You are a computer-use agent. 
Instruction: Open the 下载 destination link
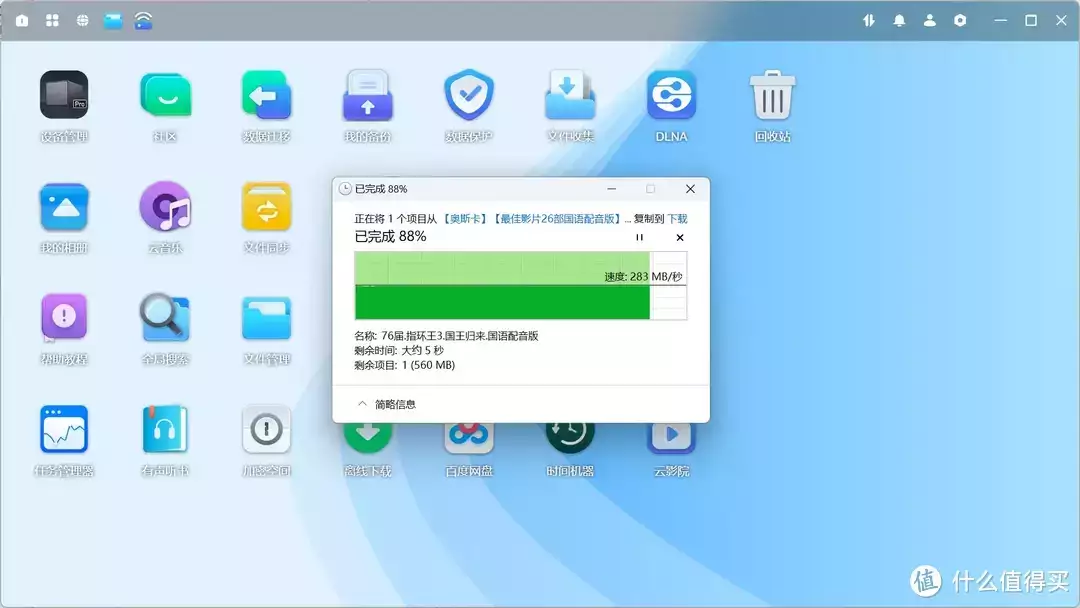(677, 219)
